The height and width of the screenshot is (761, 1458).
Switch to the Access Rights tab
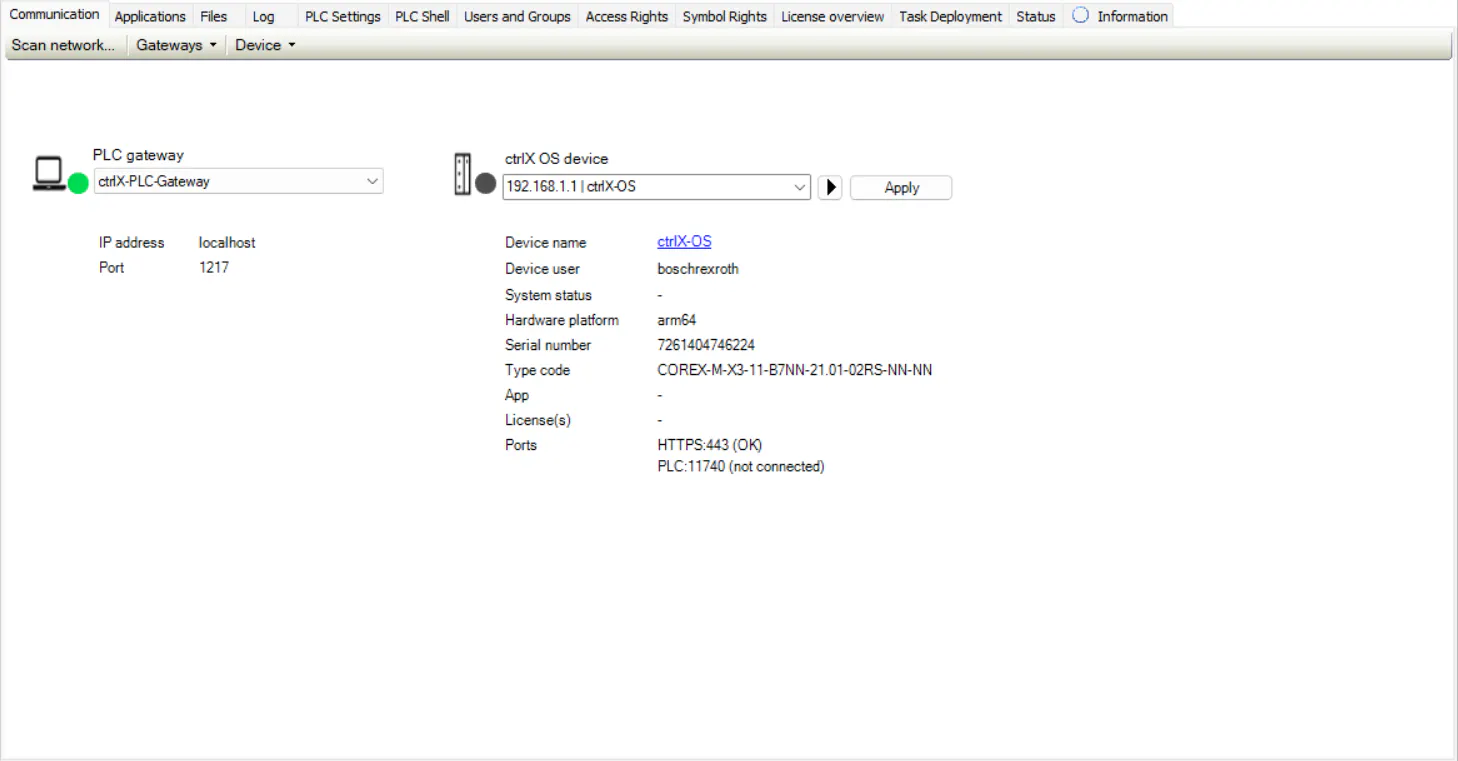click(x=627, y=16)
